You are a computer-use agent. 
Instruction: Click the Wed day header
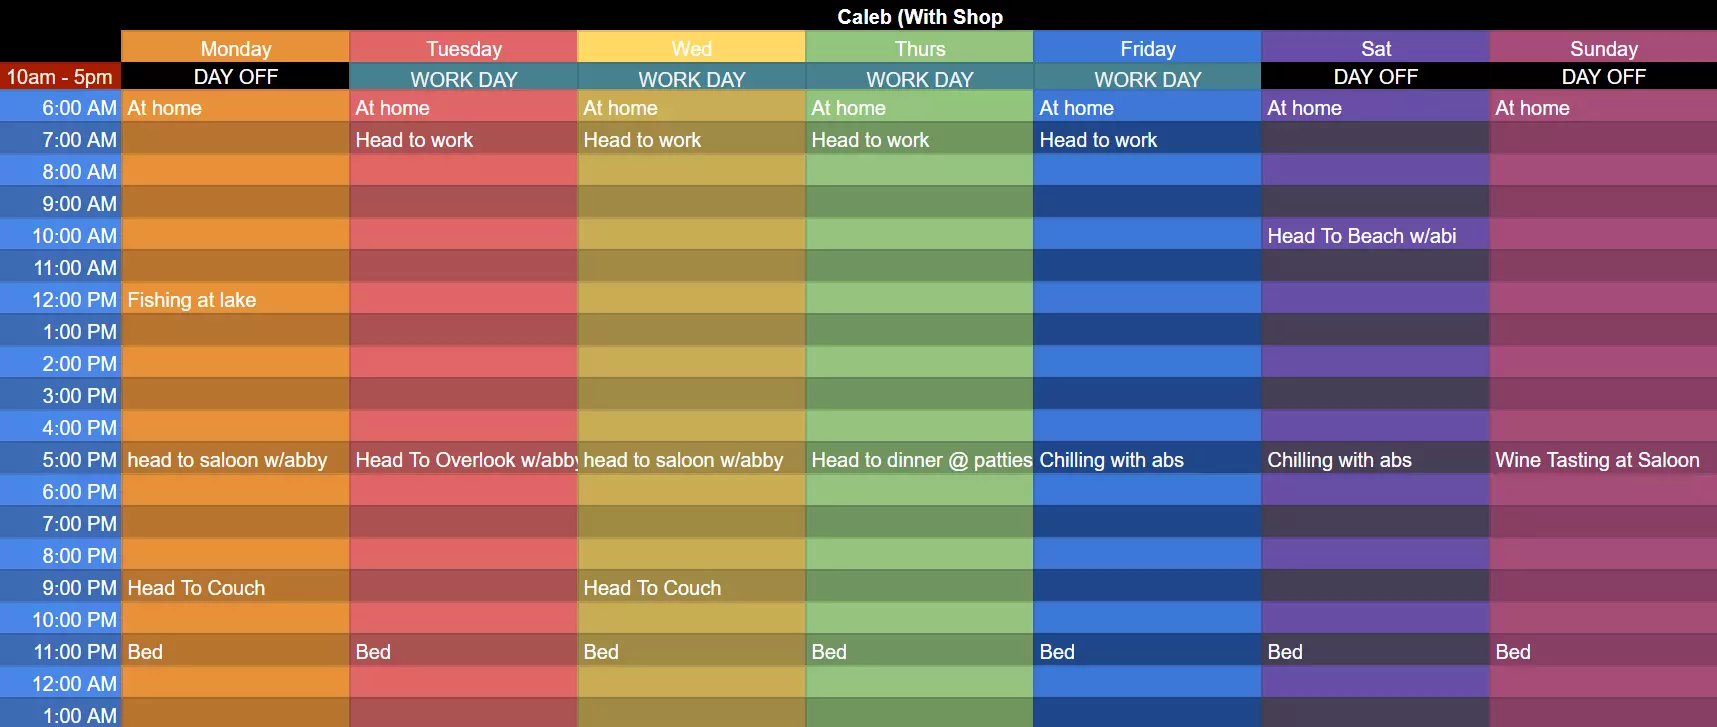pyautogui.click(x=691, y=48)
